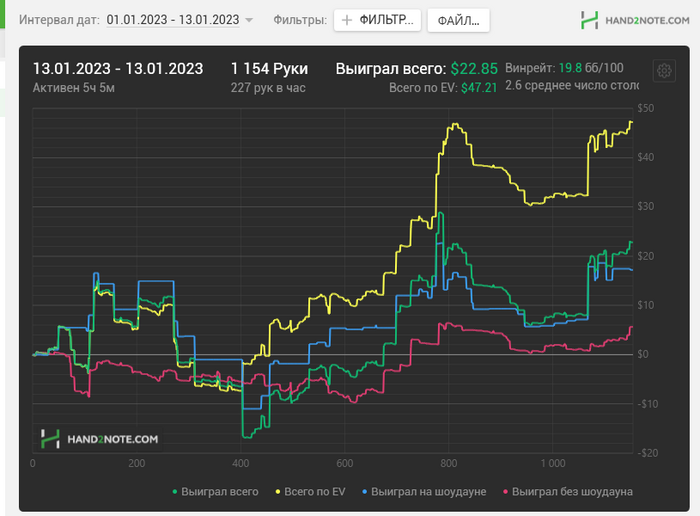700x516 pixels.
Task: Click the green dot beside Выиграл всего
Action: point(175,492)
